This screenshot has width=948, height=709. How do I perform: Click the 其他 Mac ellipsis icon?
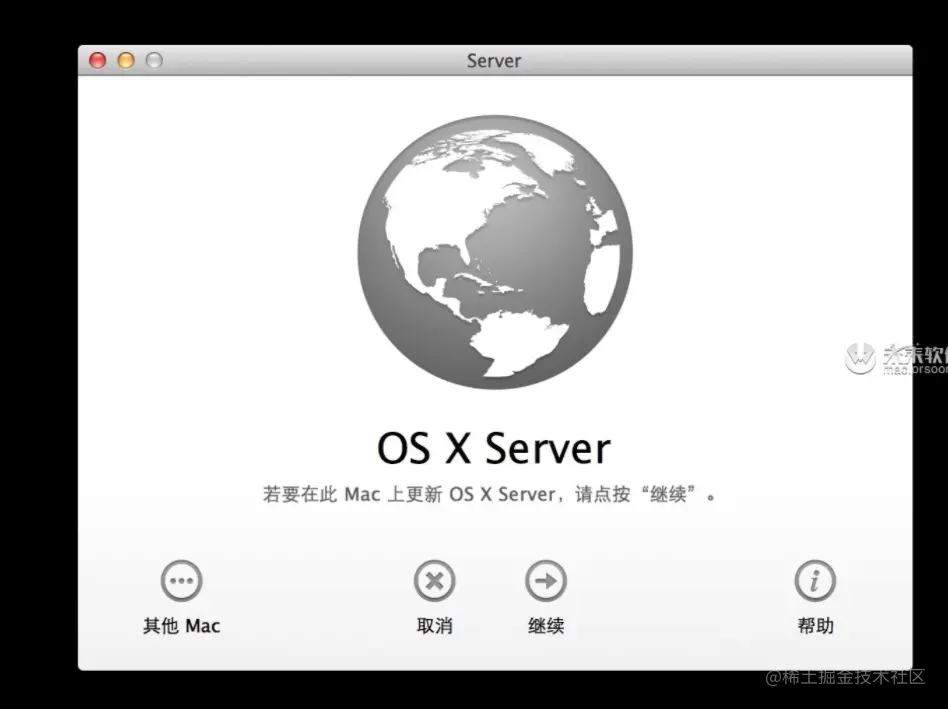pos(181,581)
